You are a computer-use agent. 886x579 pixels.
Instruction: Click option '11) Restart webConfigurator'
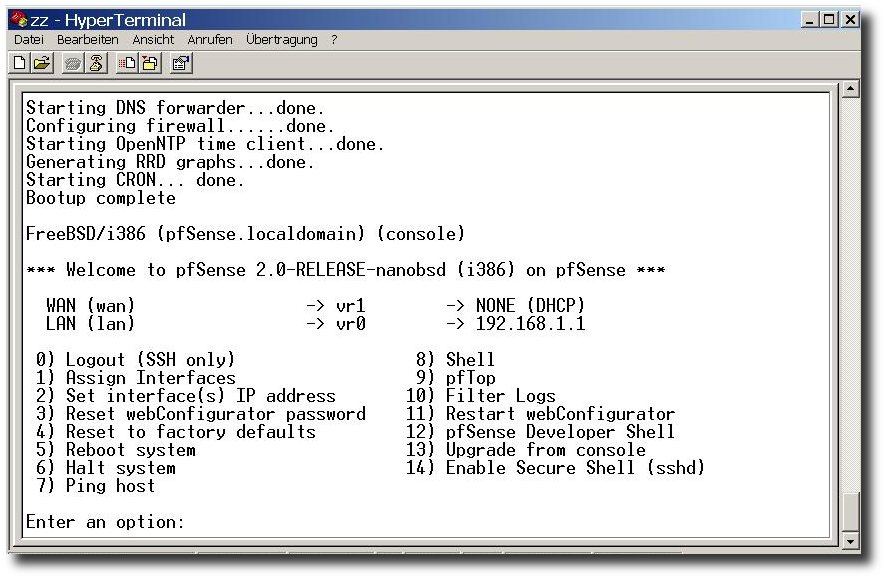(x=540, y=414)
